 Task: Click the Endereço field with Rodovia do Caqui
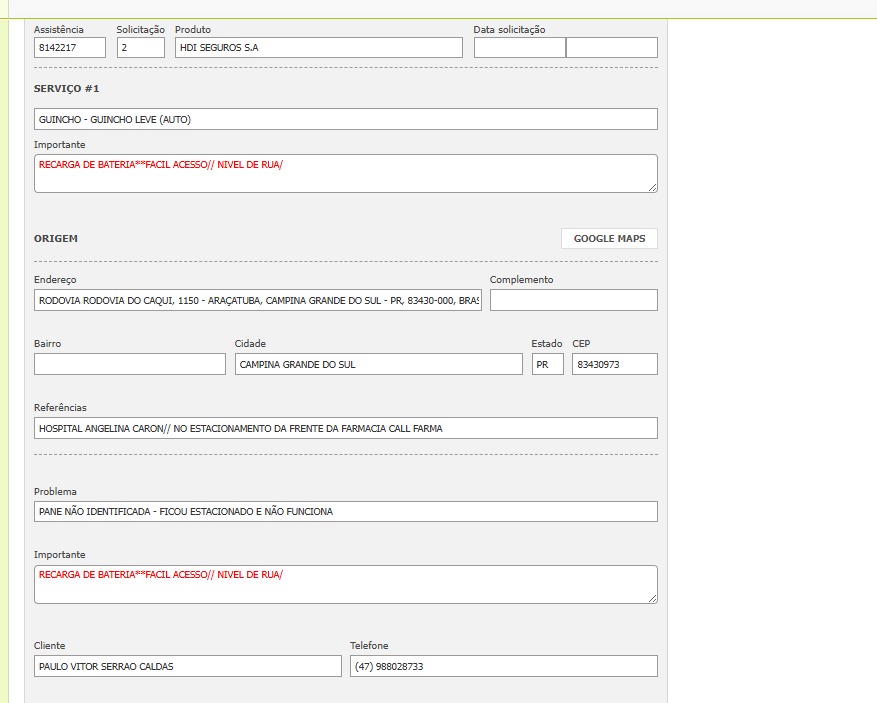click(257, 300)
